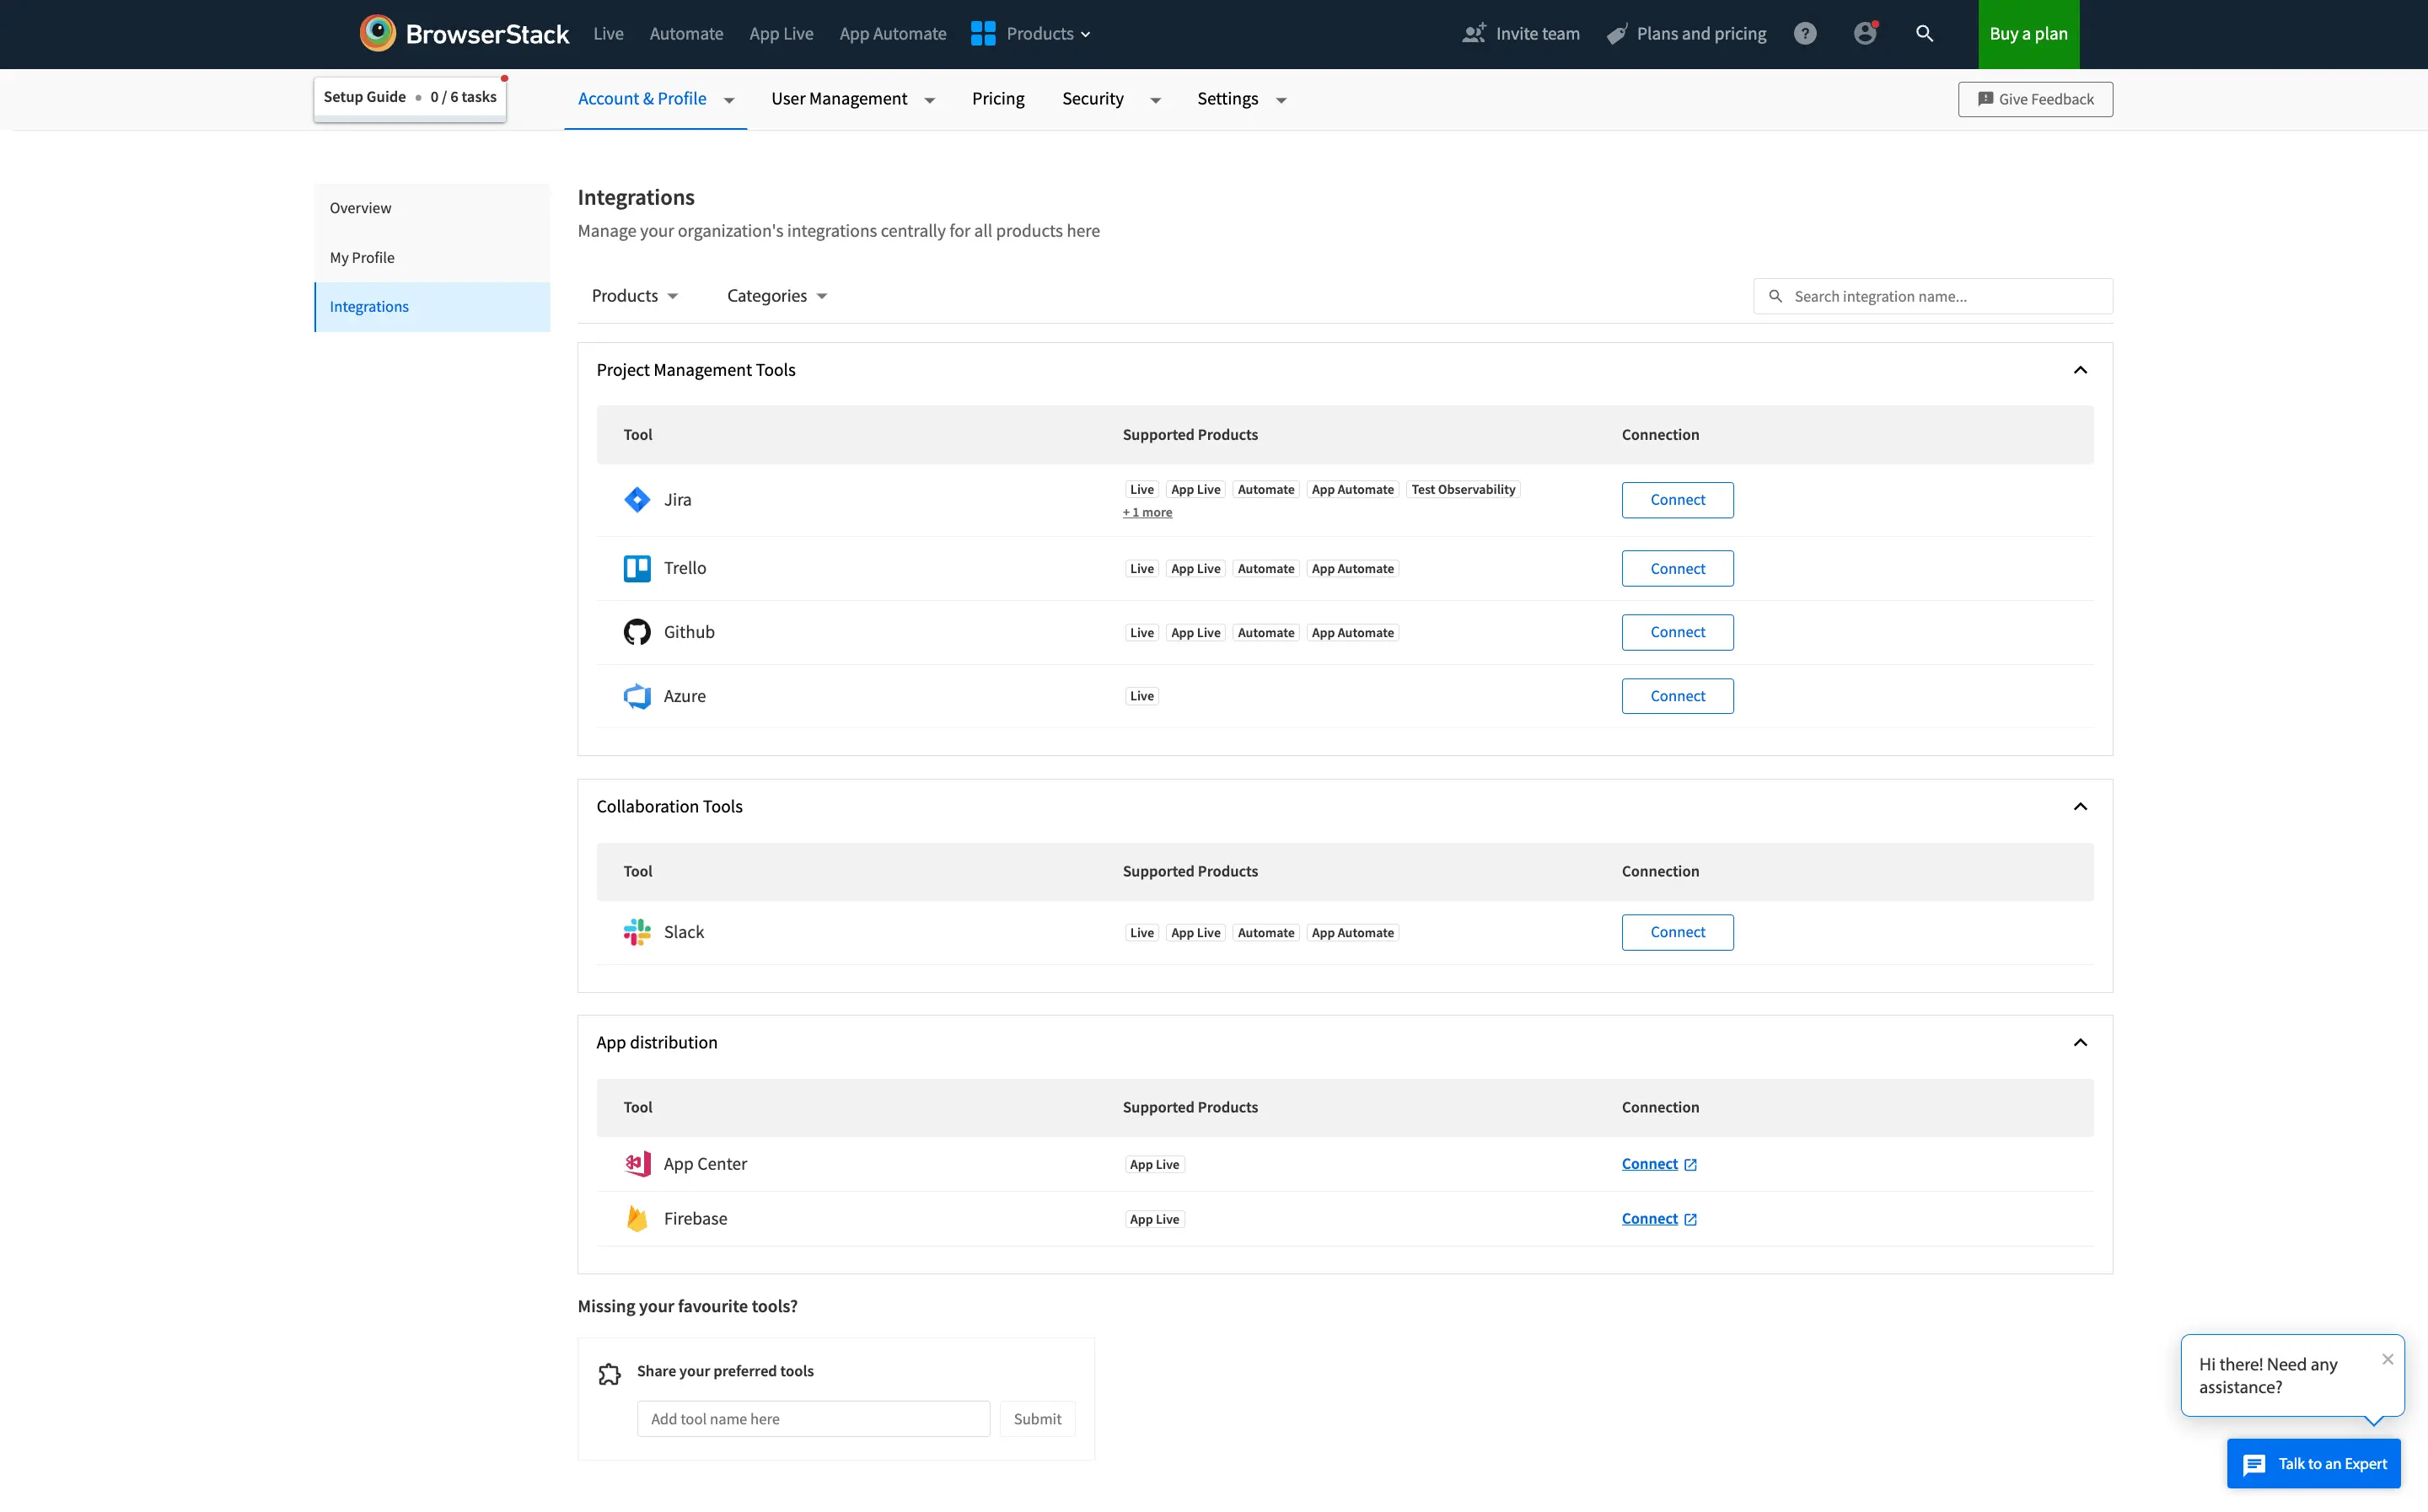Click the Azure integration icon

[637, 697]
